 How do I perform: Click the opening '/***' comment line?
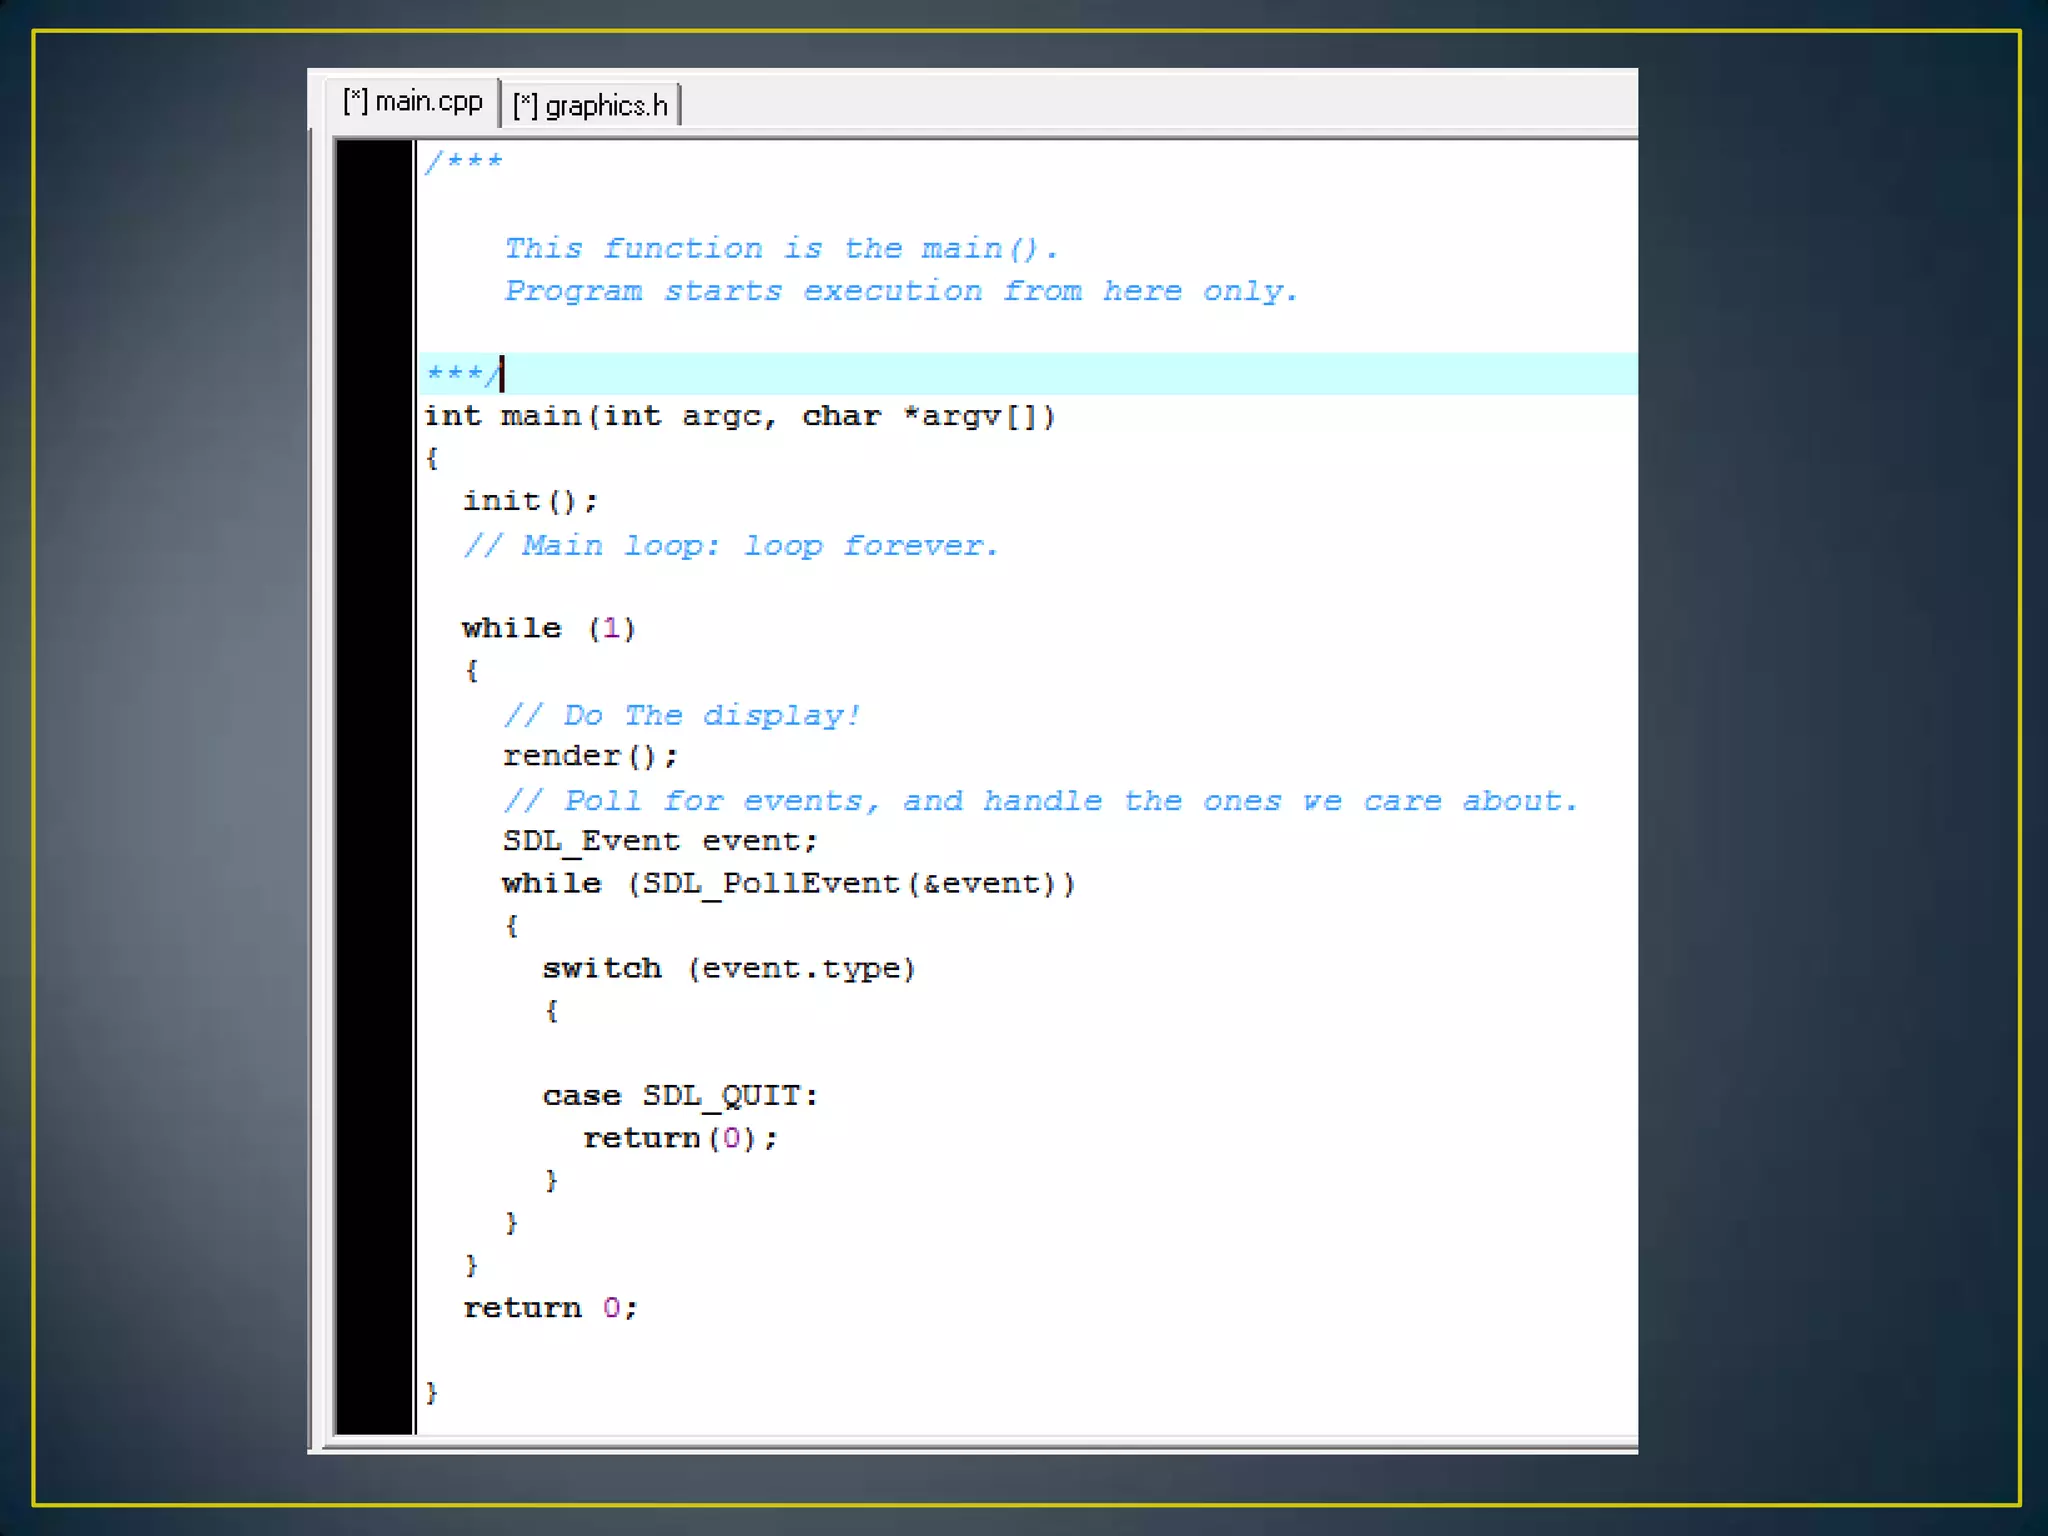click(x=463, y=162)
